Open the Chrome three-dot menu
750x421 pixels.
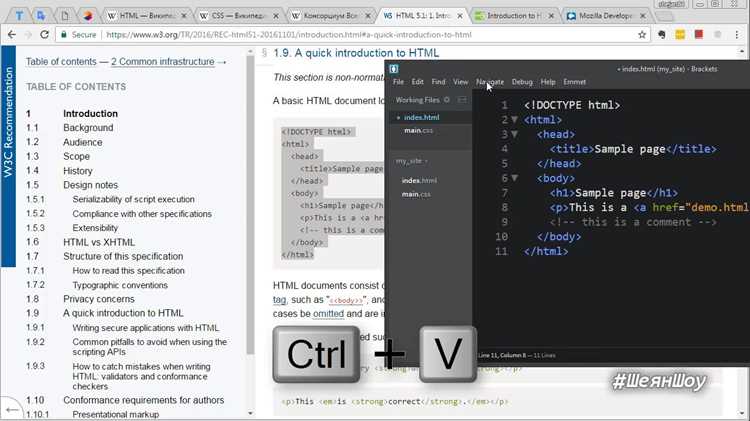737,34
